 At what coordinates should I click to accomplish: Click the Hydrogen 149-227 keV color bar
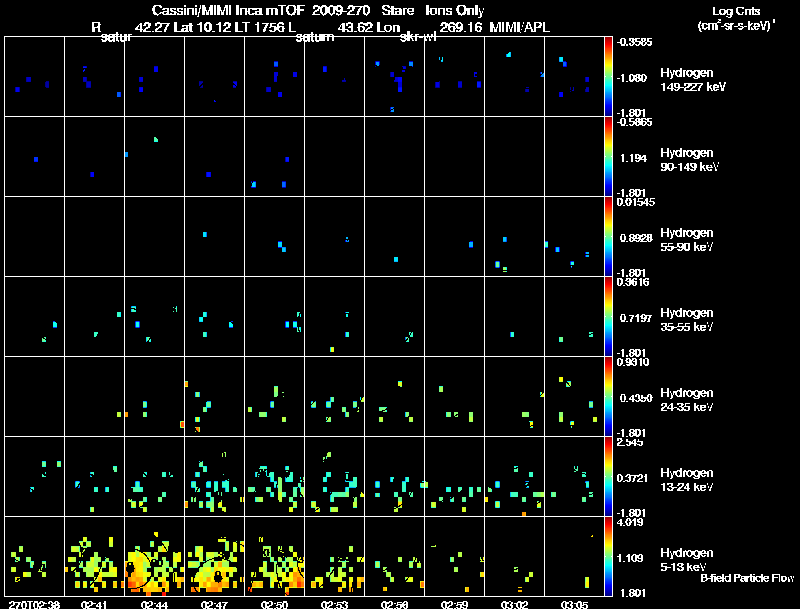[608, 76]
